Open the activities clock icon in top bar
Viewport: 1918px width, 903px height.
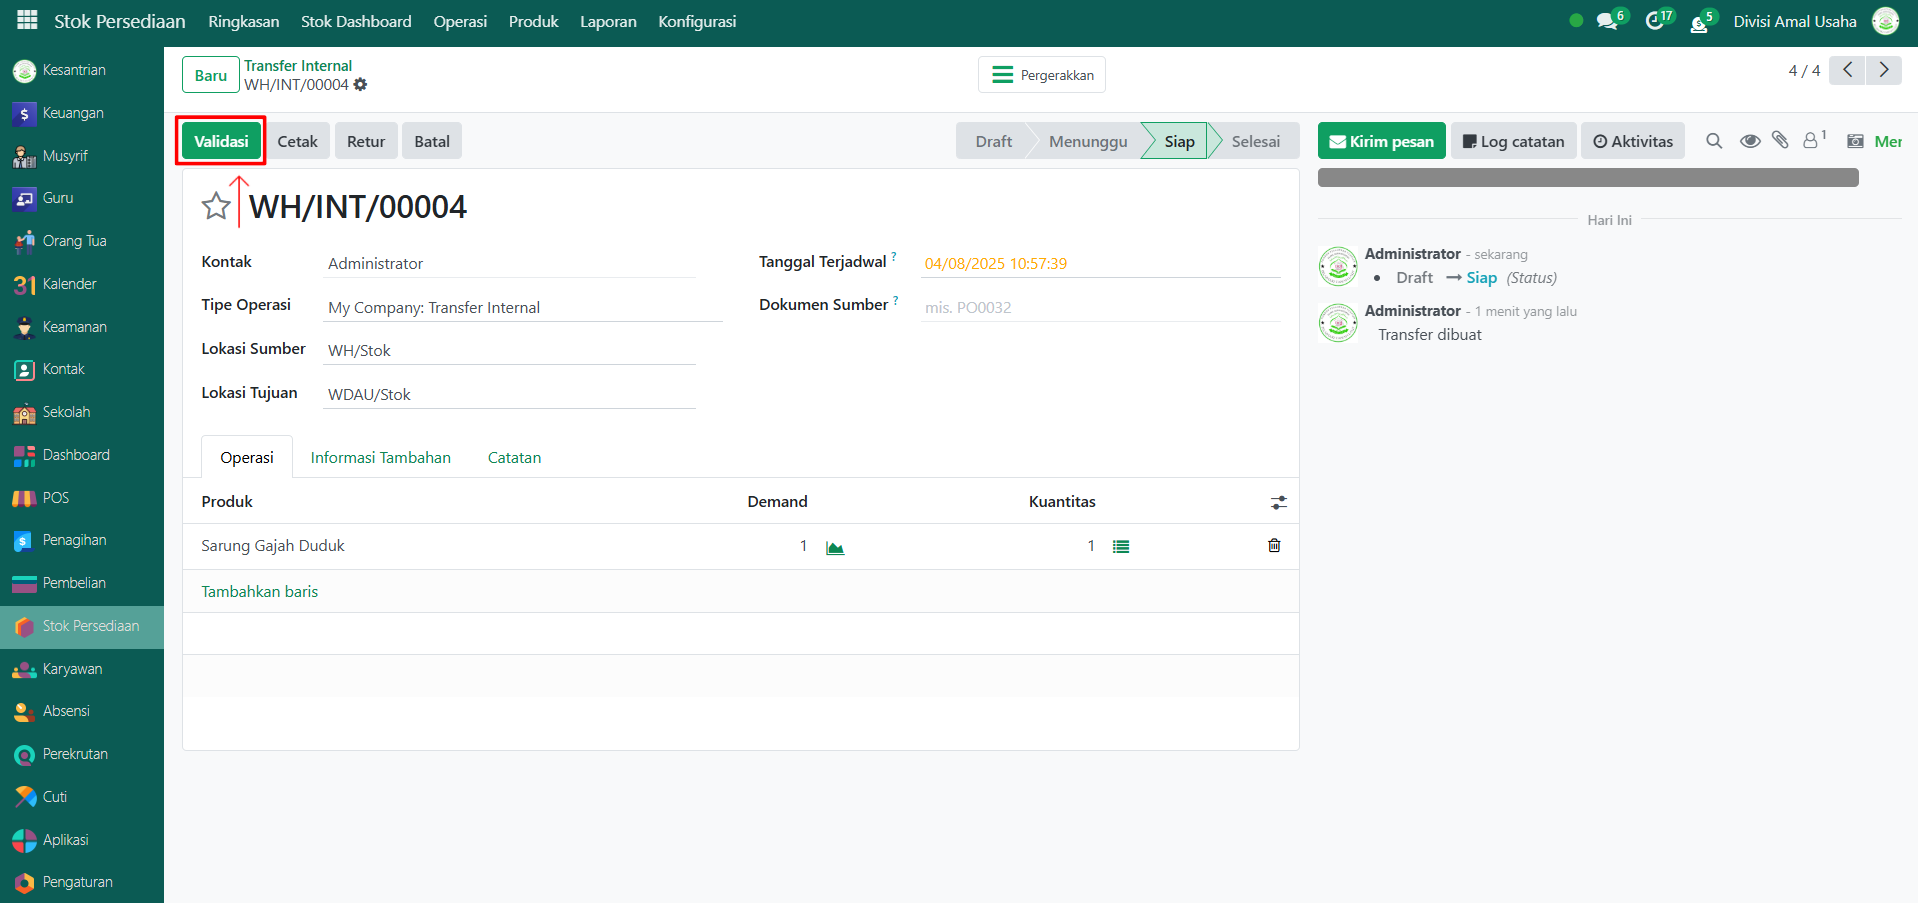[1655, 21]
